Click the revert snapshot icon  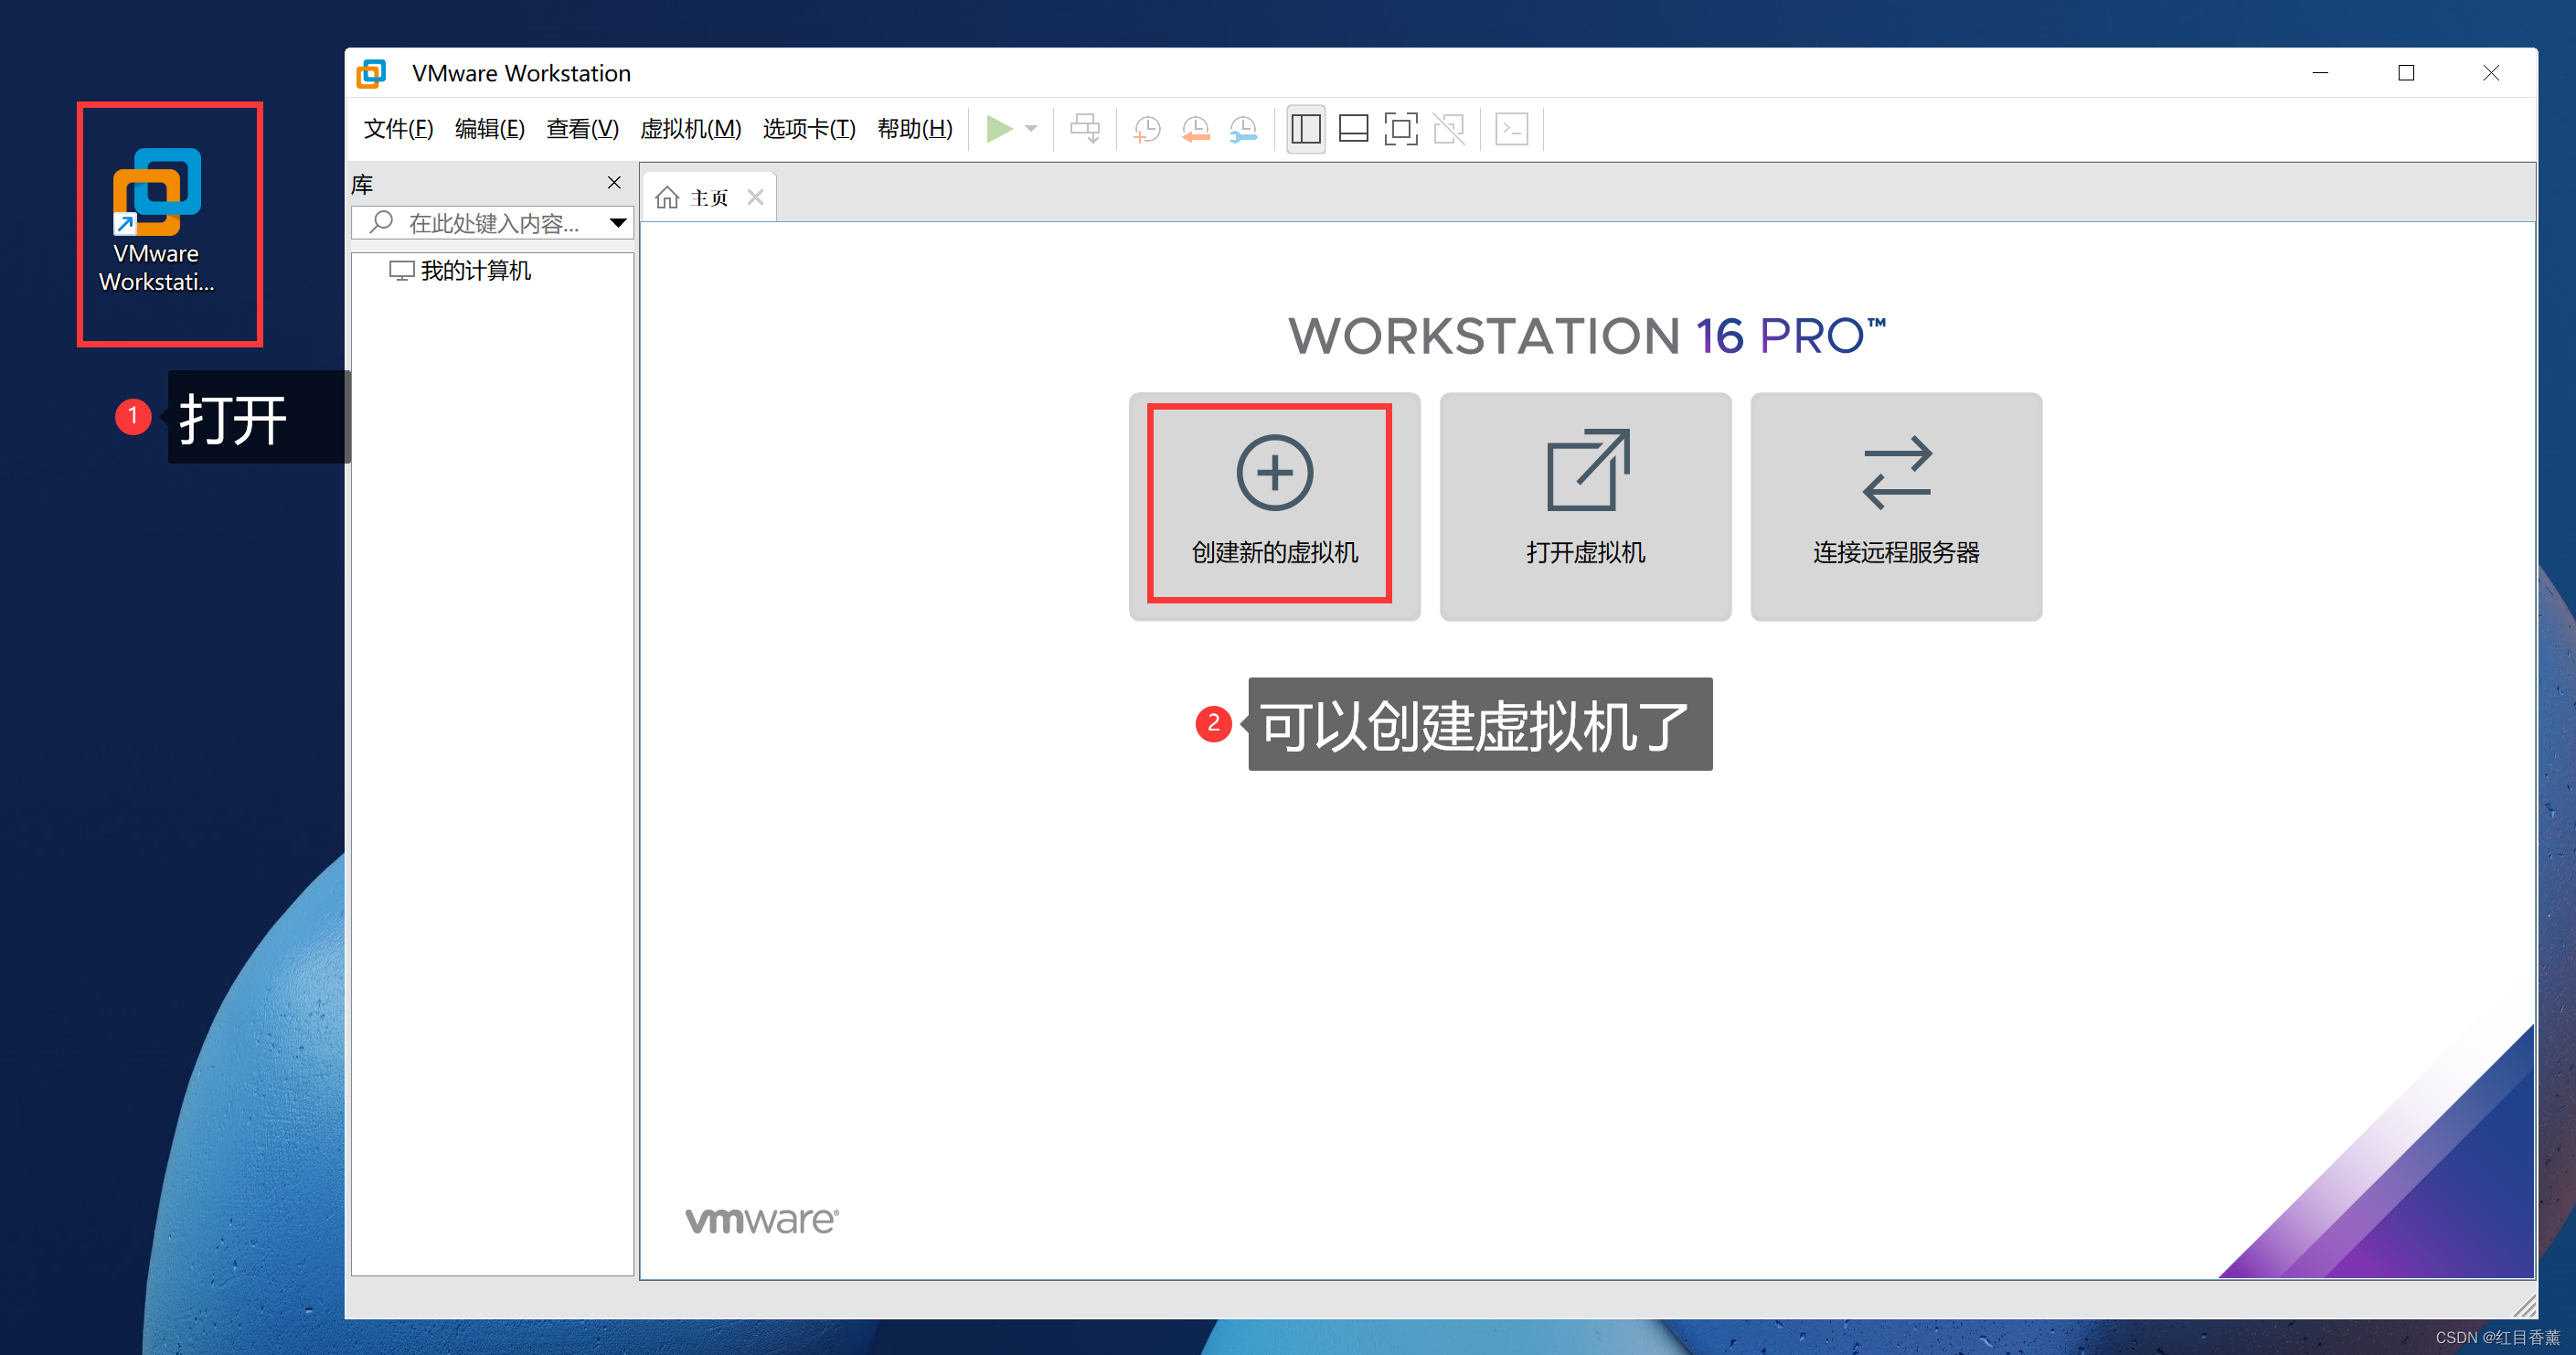[1194, 128]
